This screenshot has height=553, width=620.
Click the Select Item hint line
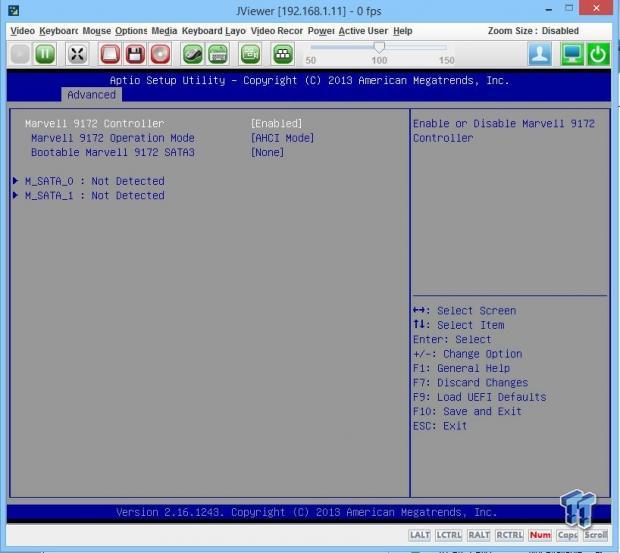458,325
